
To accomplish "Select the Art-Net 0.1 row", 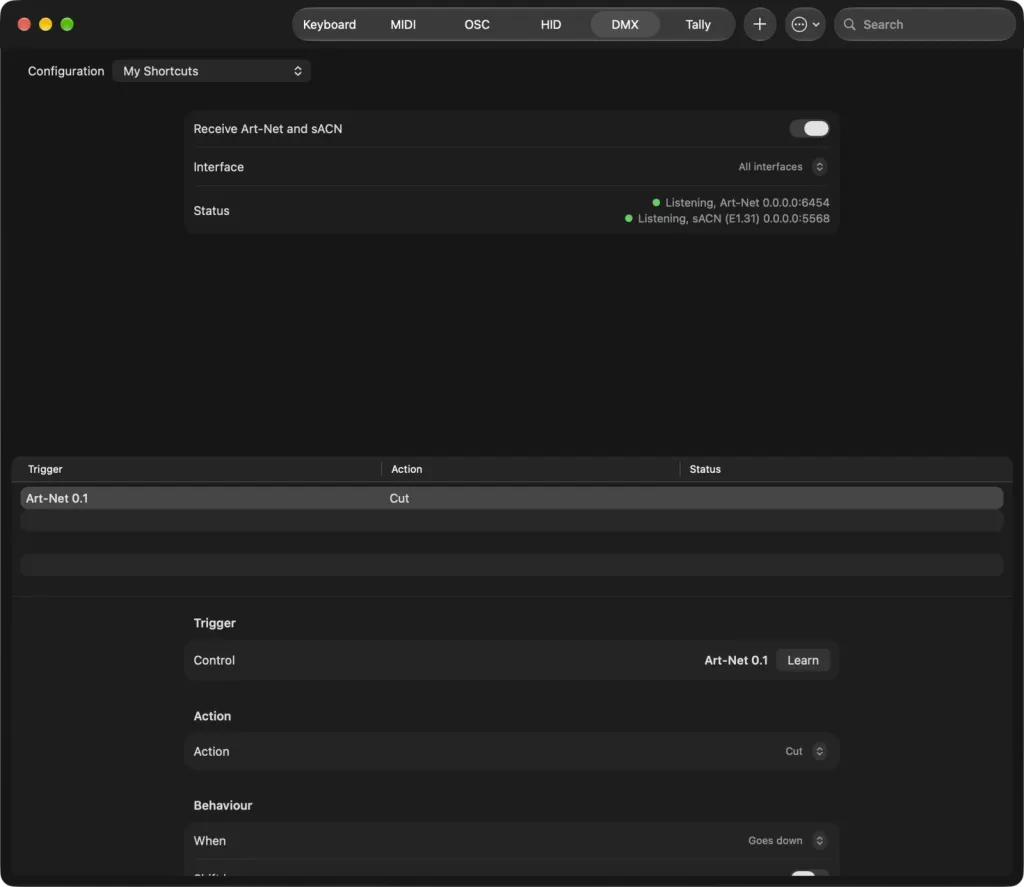I will (x=512, y=498).
